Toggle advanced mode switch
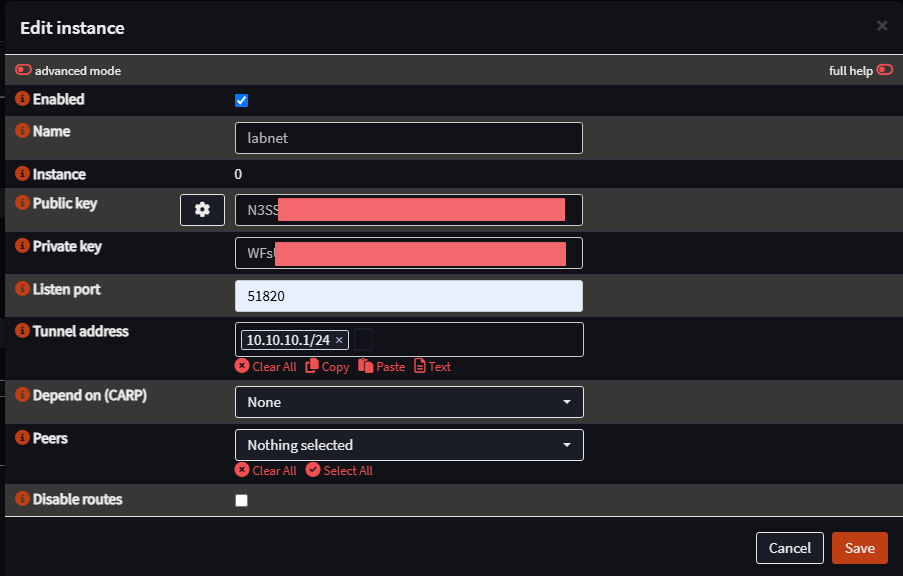The height and width of the screenshot is (576, 903). [24, 71]
